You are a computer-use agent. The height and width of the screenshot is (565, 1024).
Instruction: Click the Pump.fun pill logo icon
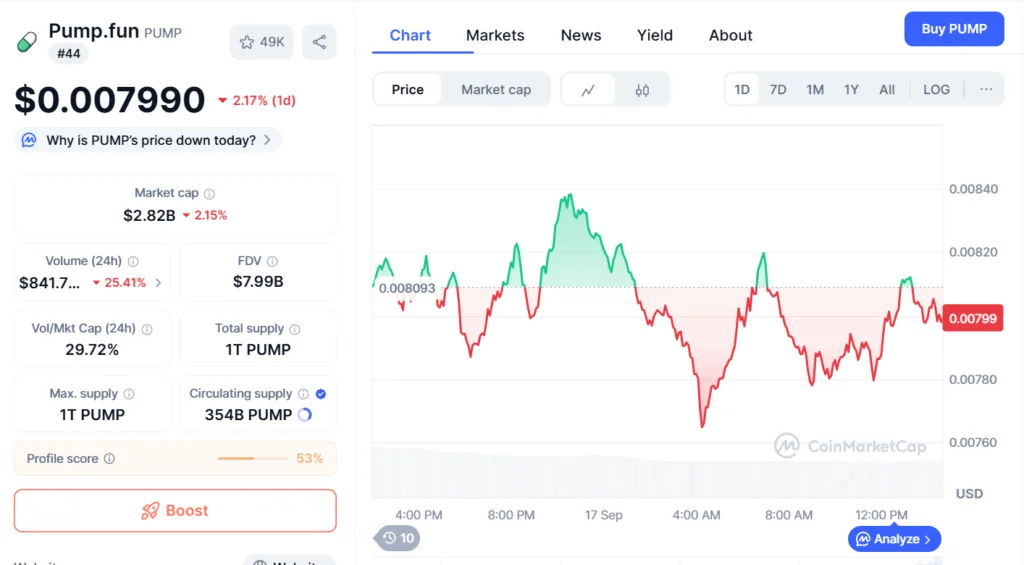[27, 42]
